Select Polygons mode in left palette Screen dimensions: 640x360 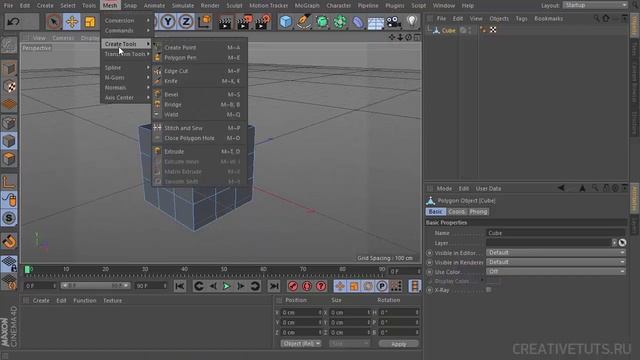tap(9, 158)
